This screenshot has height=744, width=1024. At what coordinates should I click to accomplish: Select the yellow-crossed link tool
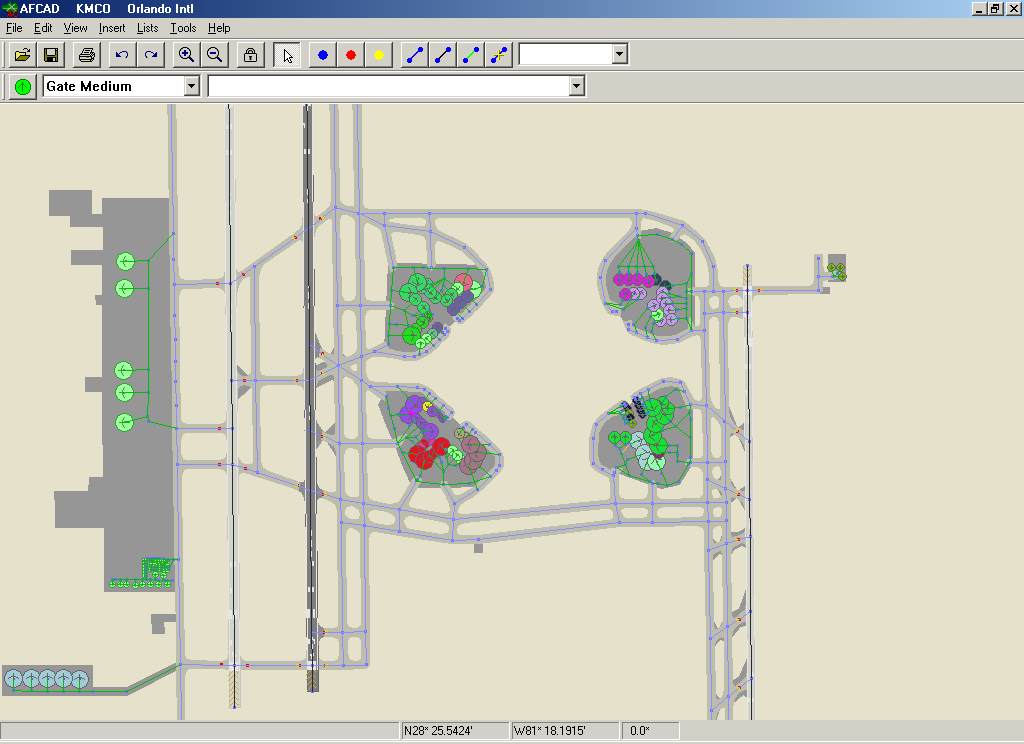pyautogui.click(x=499, y=55)
